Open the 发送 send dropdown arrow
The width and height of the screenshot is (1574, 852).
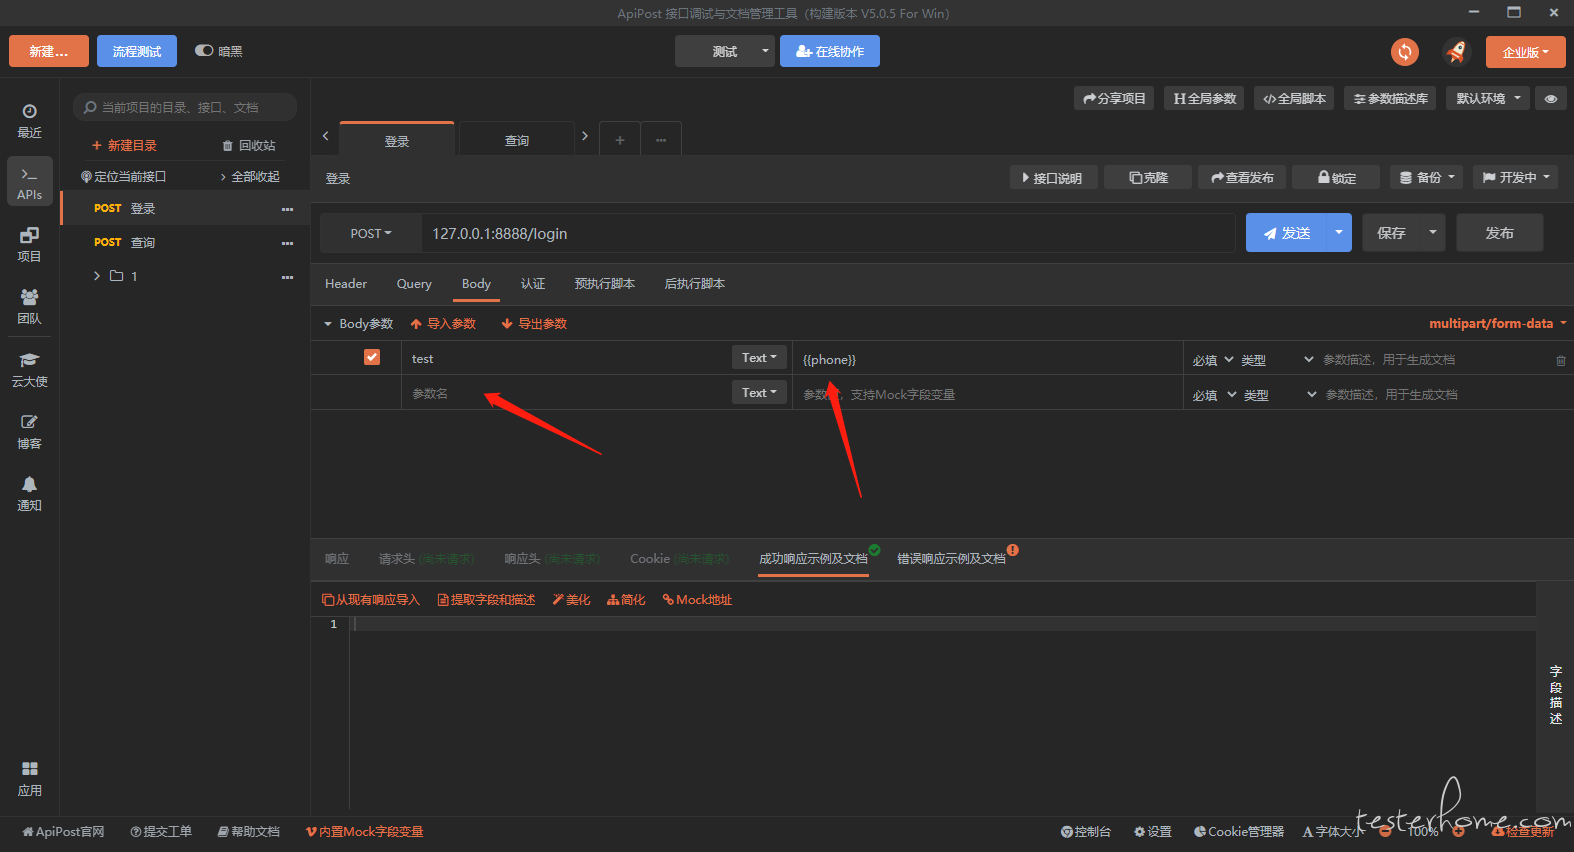[x=1338, y=232]
